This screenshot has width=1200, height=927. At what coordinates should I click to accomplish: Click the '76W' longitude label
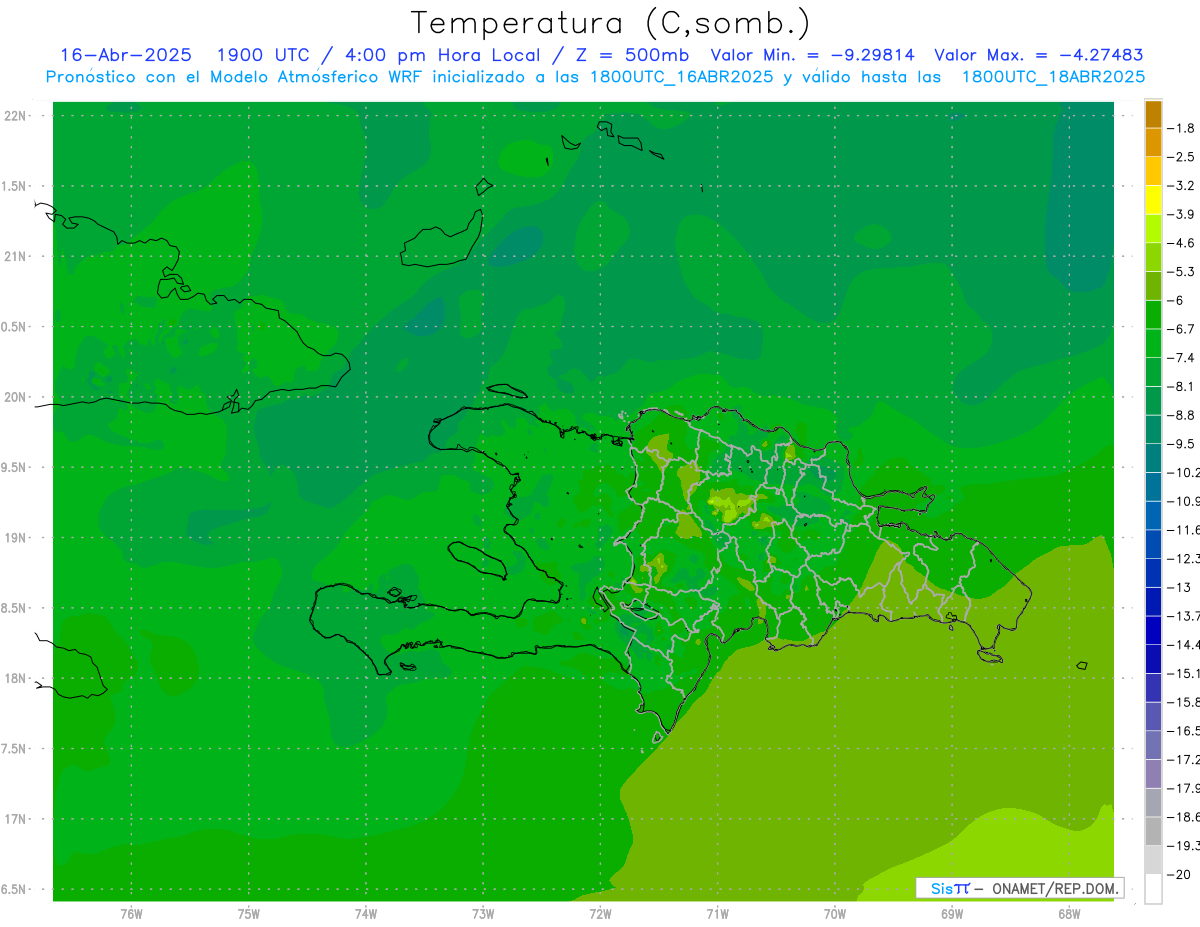point(131,914)
